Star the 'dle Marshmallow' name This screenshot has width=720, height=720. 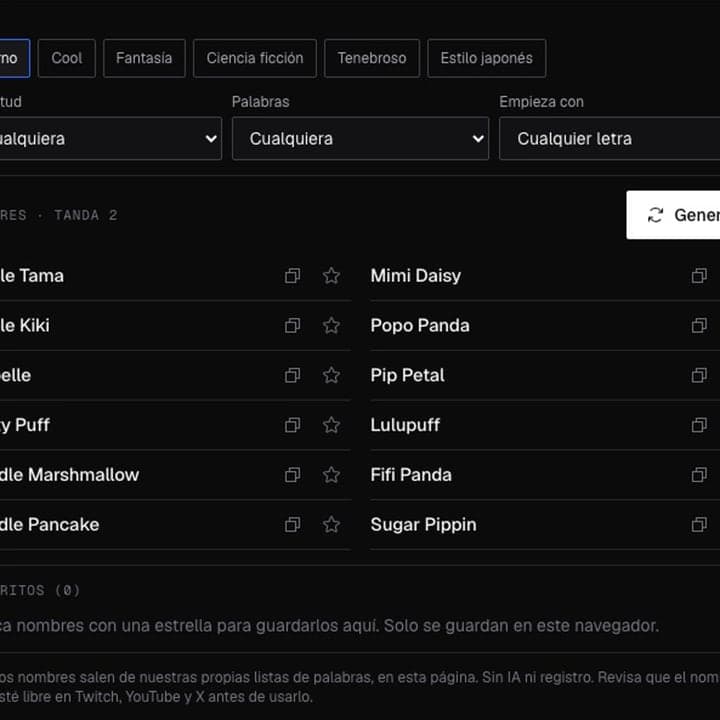[x=331, y=475]
